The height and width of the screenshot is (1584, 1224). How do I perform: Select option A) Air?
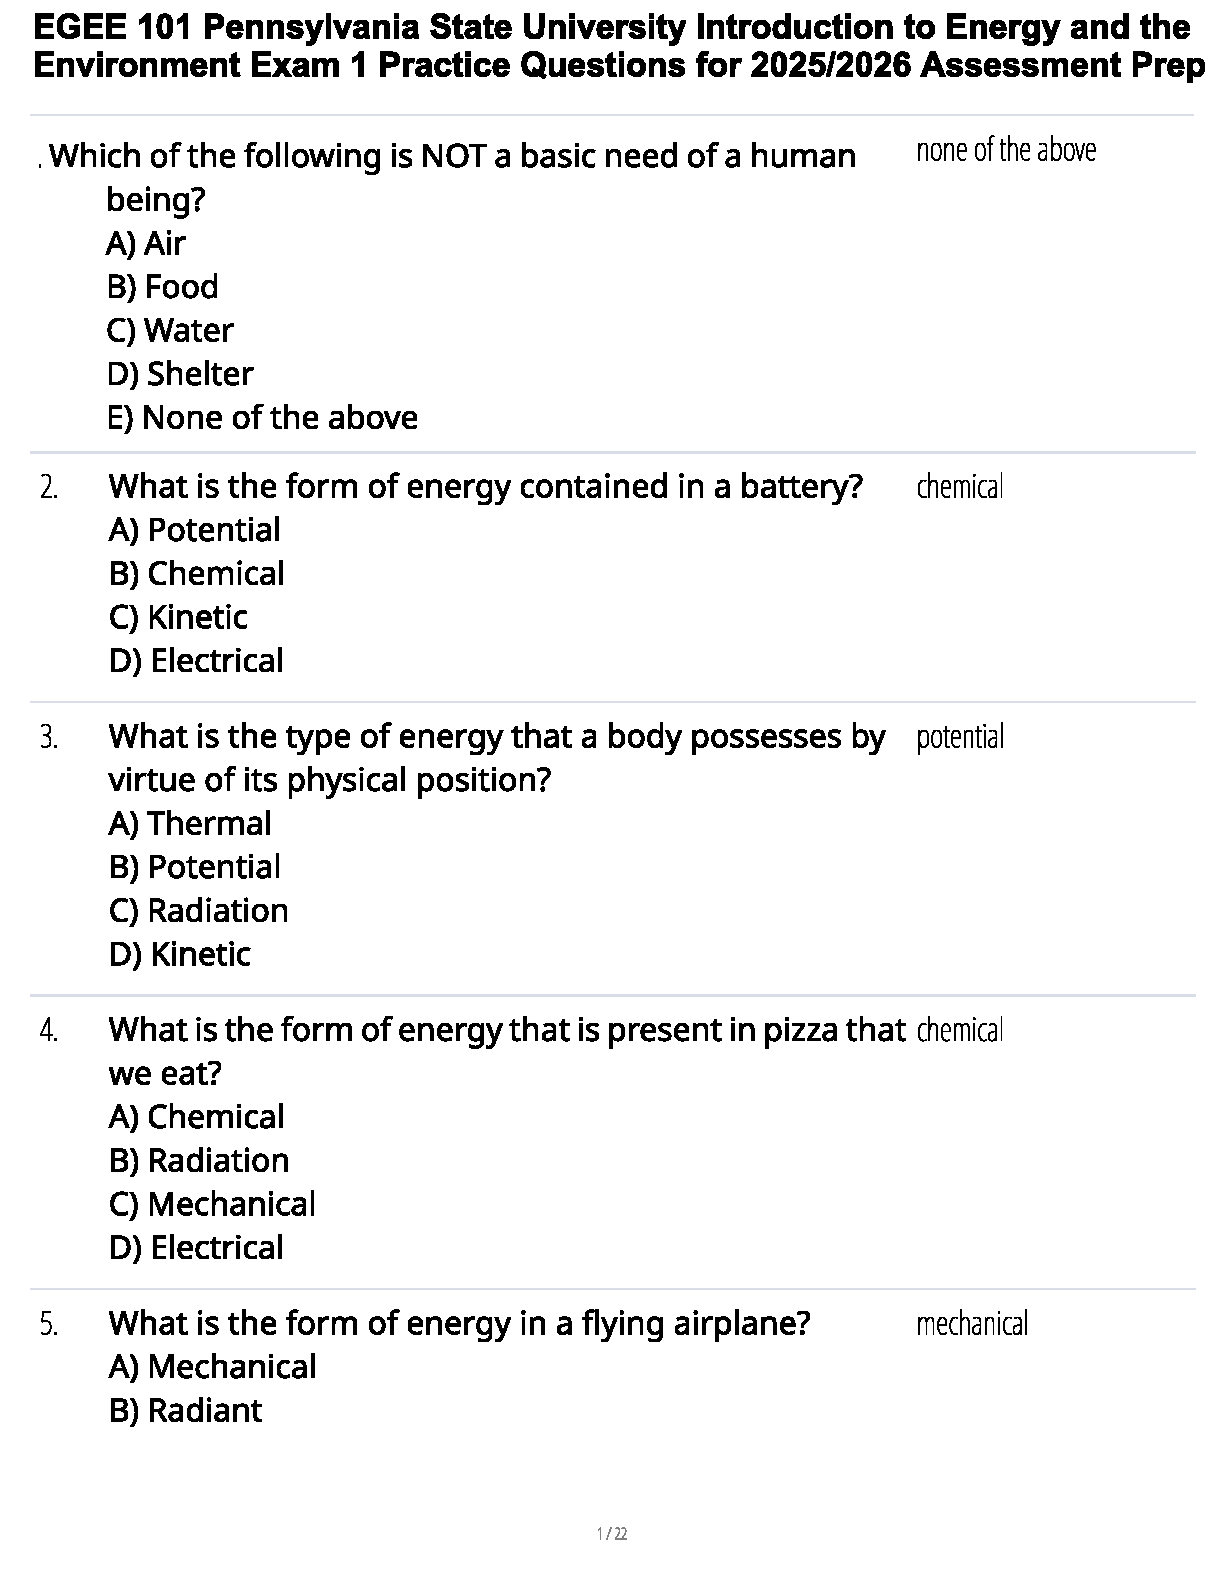point(145,243)
